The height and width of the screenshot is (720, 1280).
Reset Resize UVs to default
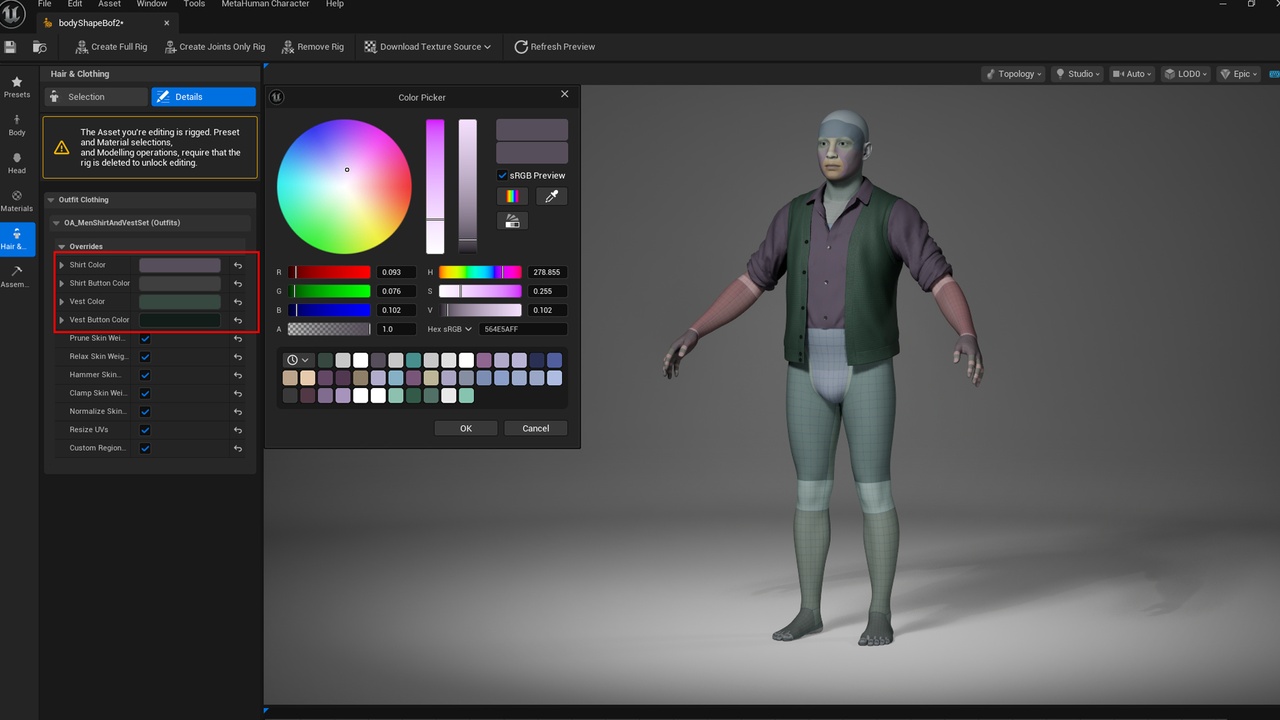click(x=238, y=430)
